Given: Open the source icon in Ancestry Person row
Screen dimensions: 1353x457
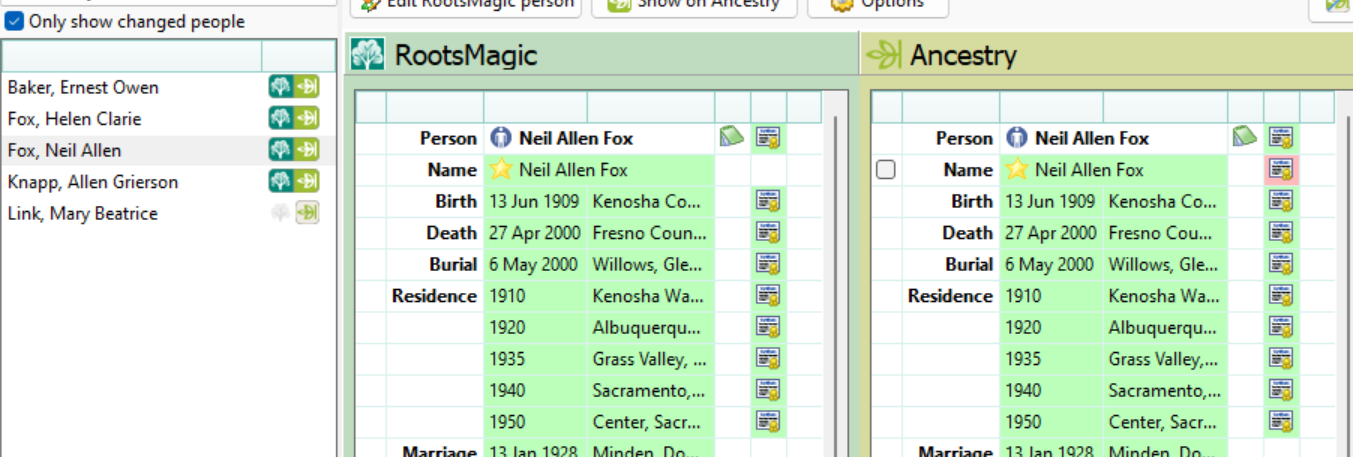Looking at the screenshot, I should (1281, 138).
